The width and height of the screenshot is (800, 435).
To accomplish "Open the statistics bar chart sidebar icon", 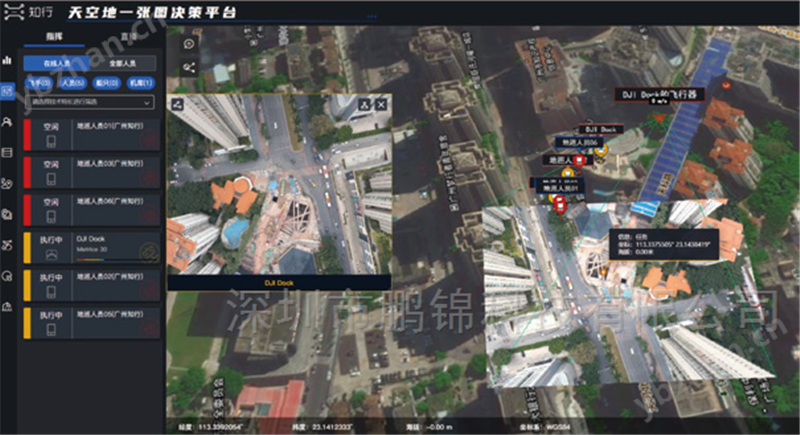I will (8, 60).
